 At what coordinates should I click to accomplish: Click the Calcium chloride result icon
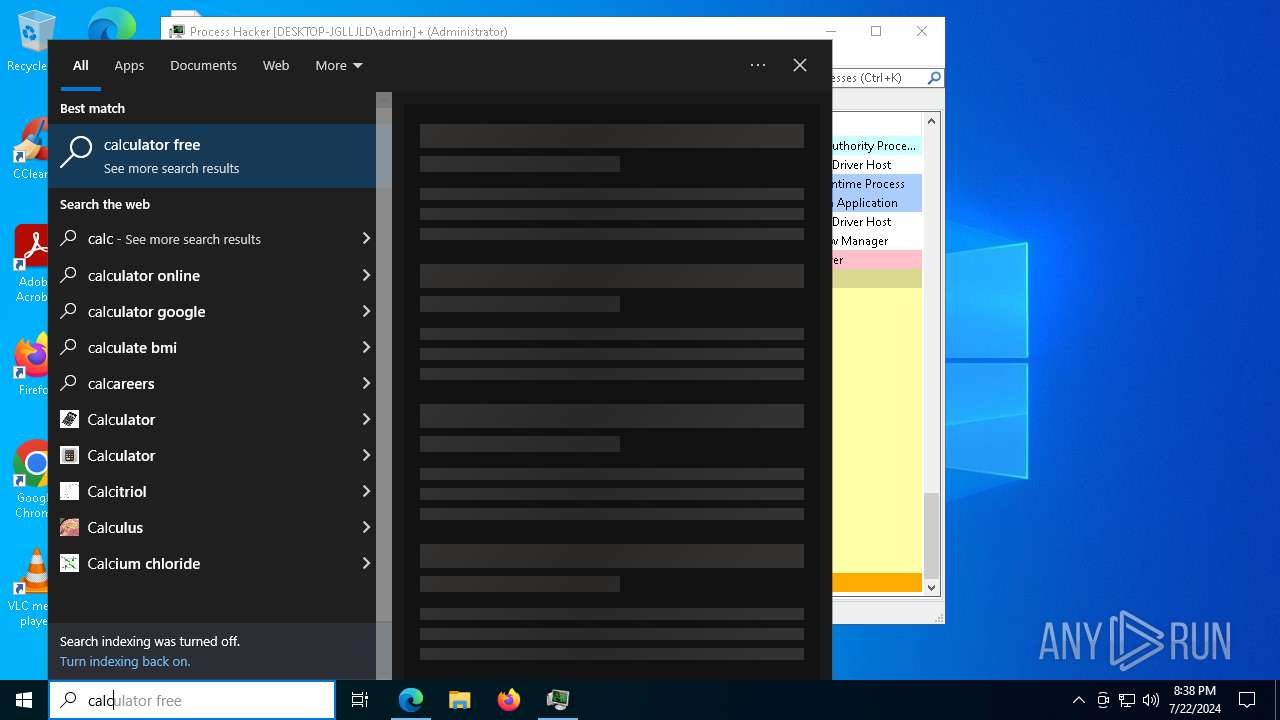click(69, 563)
